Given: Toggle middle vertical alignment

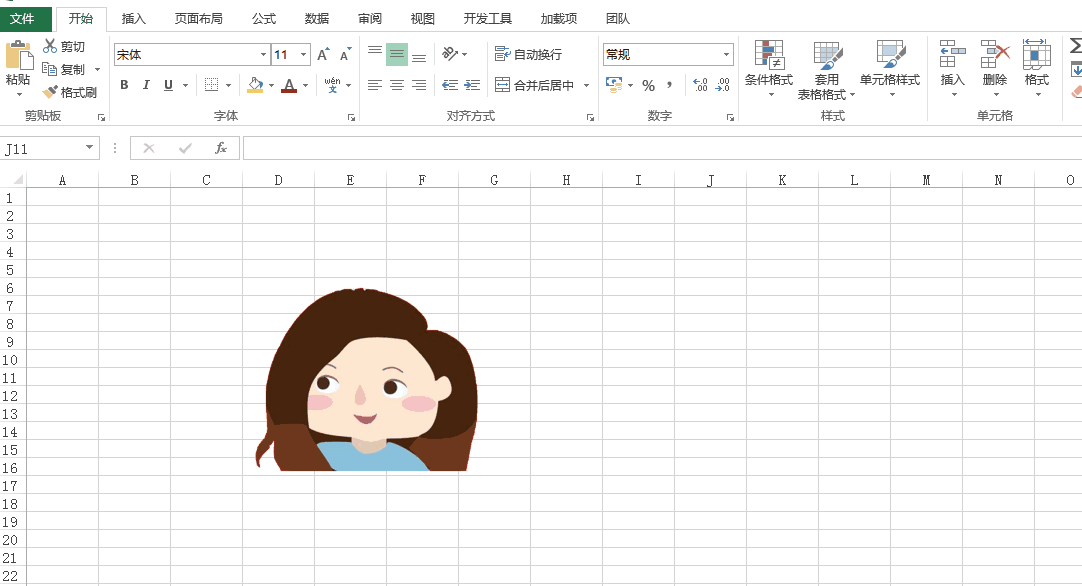Looking at the screenshot, I should pyautogui.click(x=397, y=54).
